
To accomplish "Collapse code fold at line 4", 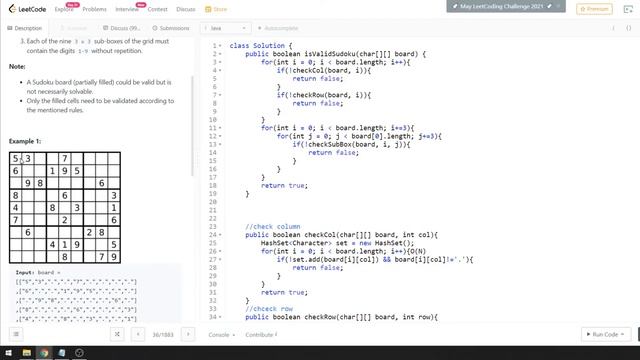I will [220, 70].
